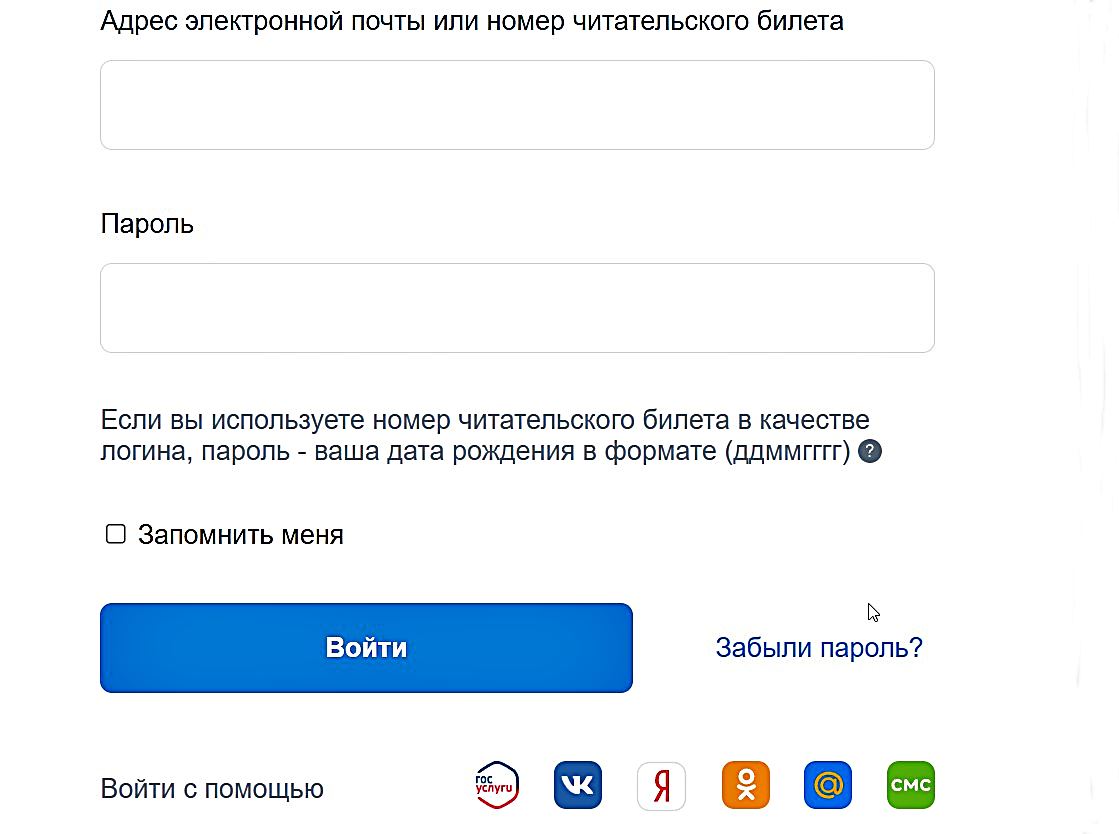The width and height of the screenshot is (1119, 834).
Task: Click the Пароль field label
Action: [147, 224]
